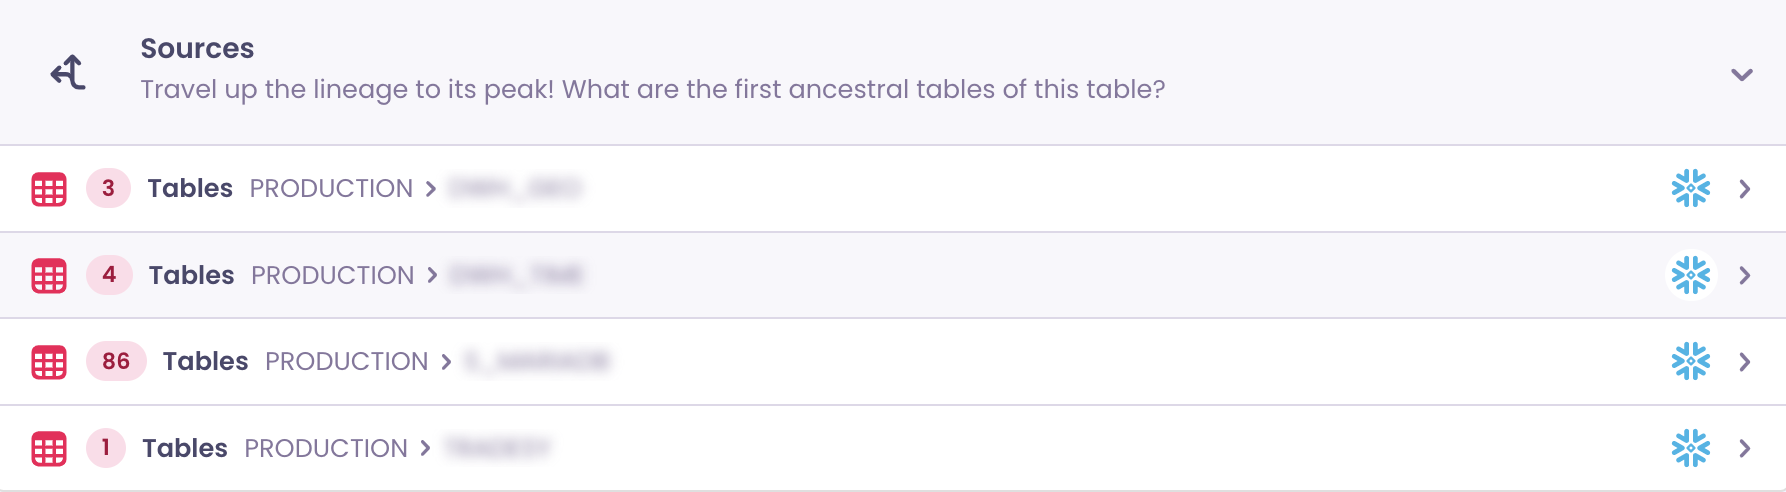This screenshot has width=1786, height=492.
Task: Click the Snowflake icon in the 4 Tables row
Action: tap(1690, 275)
